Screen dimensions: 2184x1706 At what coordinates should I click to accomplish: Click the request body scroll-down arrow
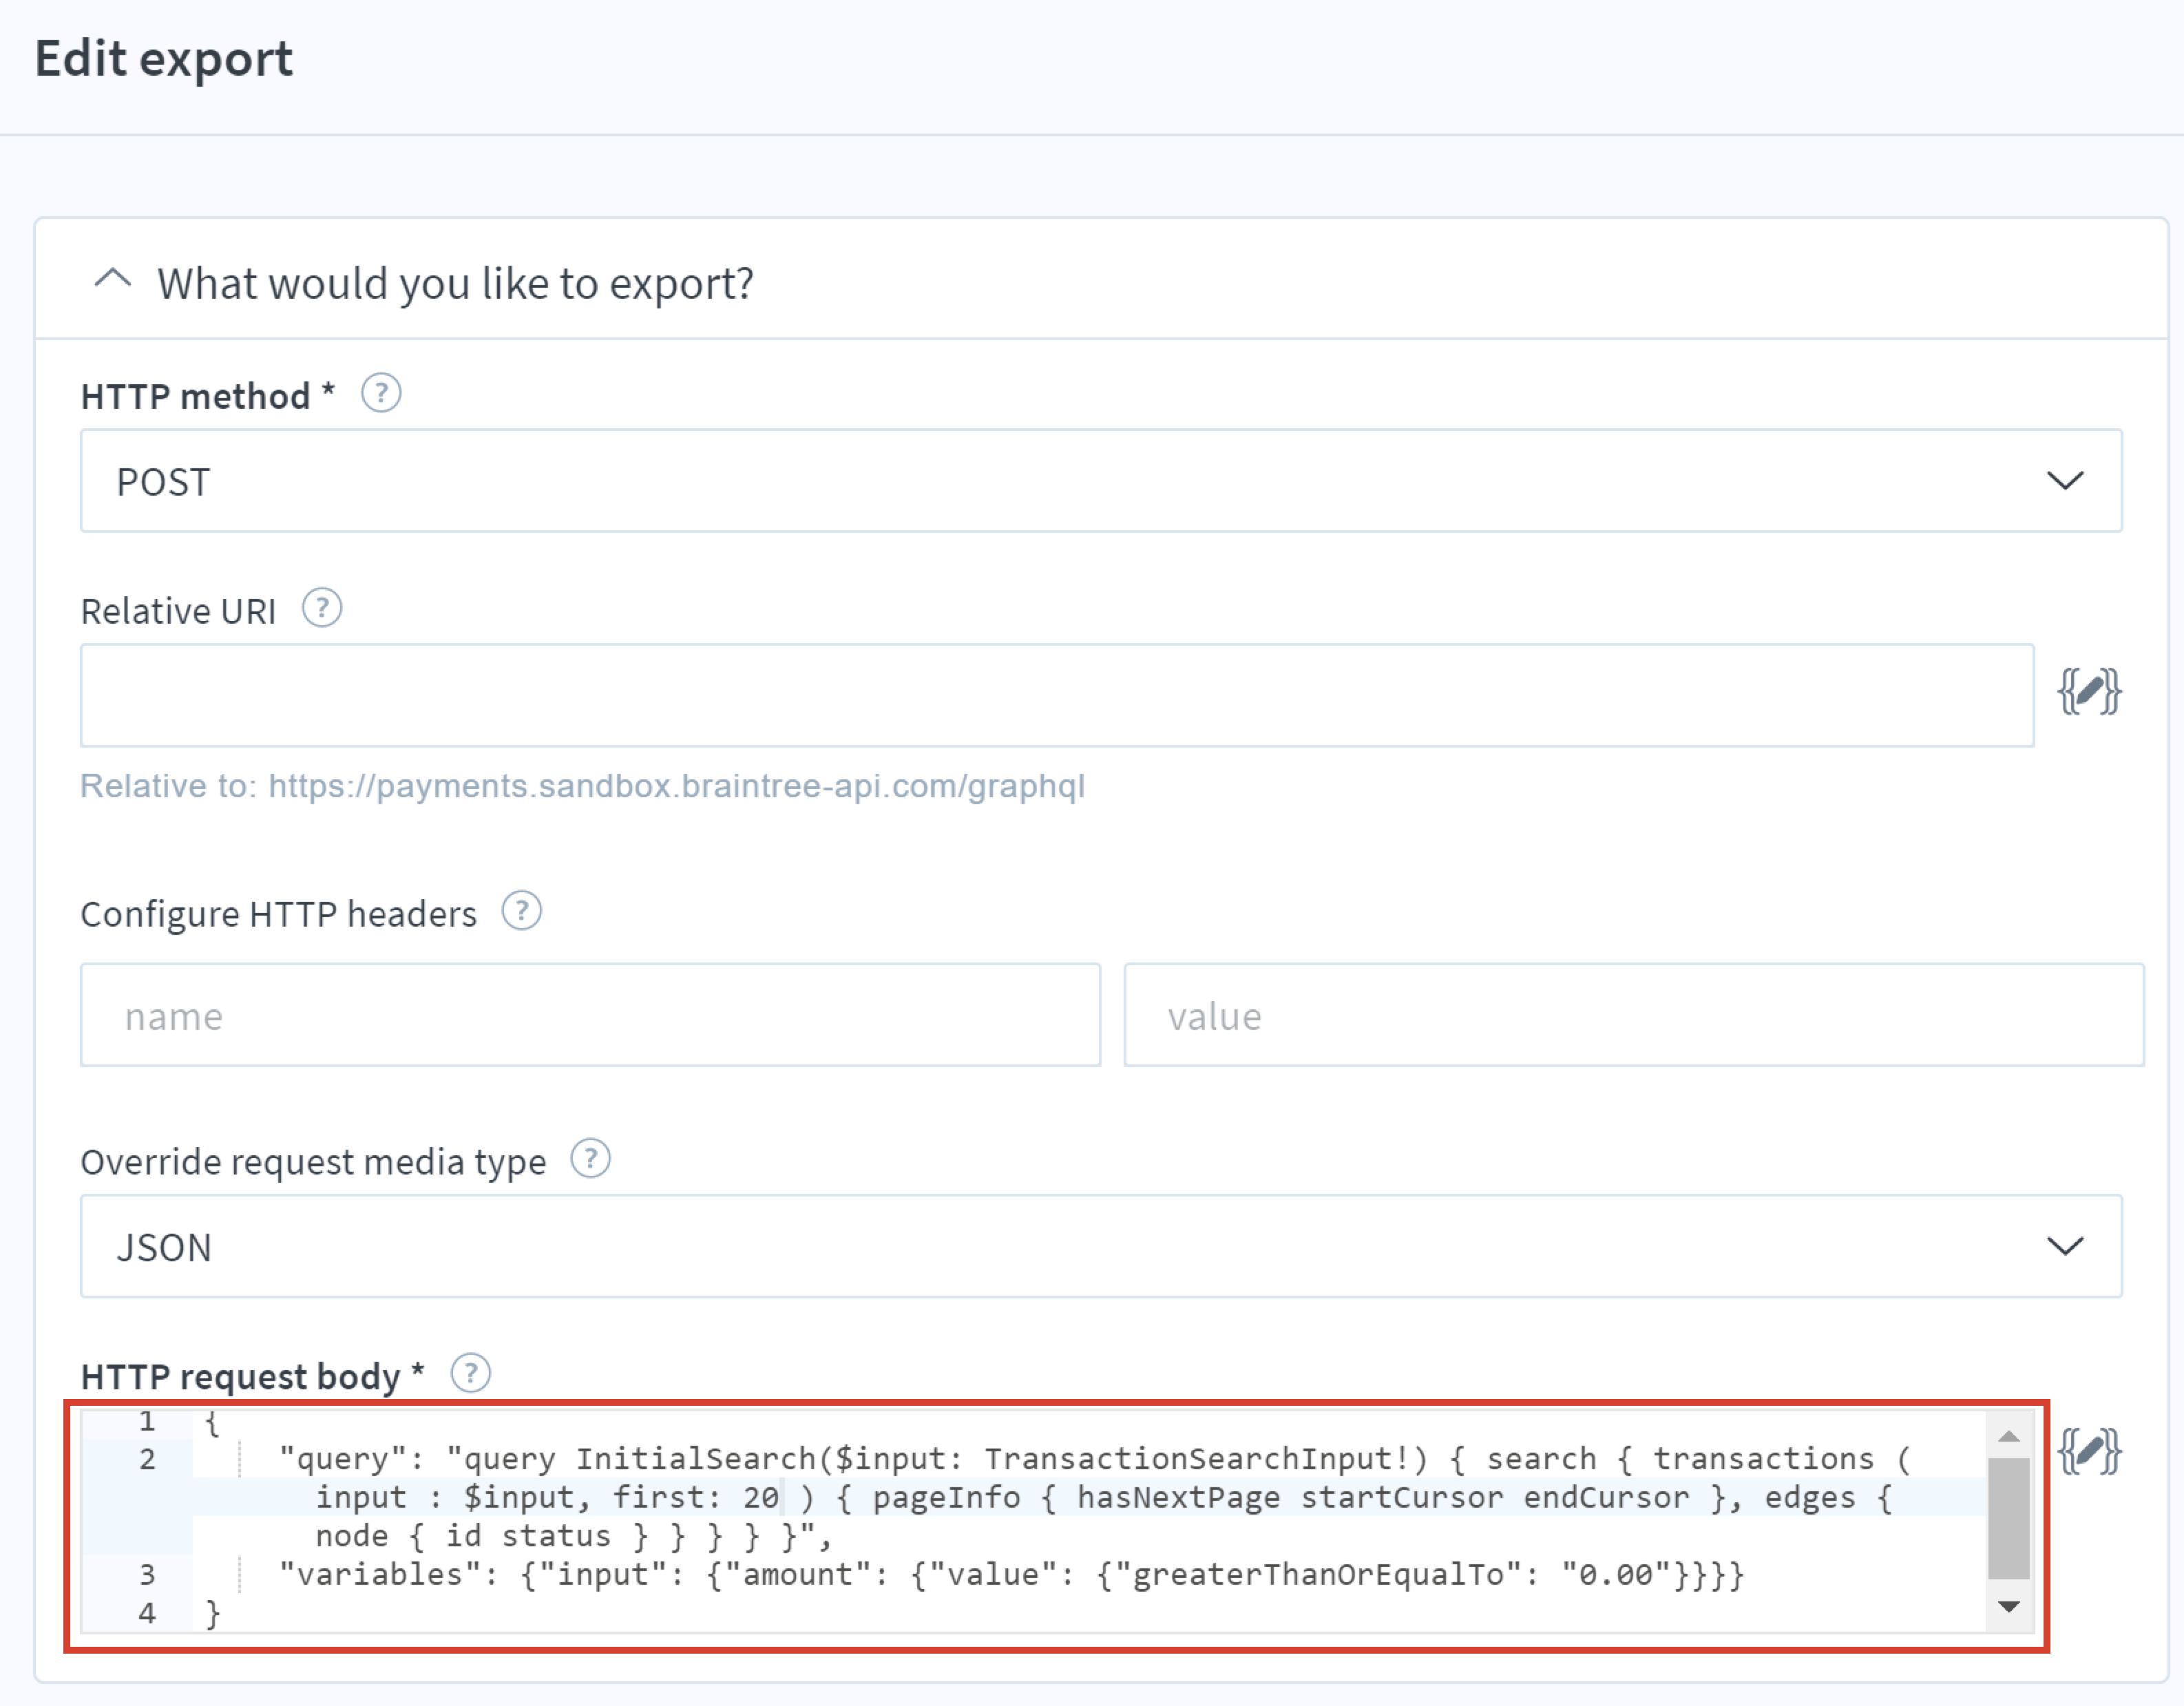2008,1607
